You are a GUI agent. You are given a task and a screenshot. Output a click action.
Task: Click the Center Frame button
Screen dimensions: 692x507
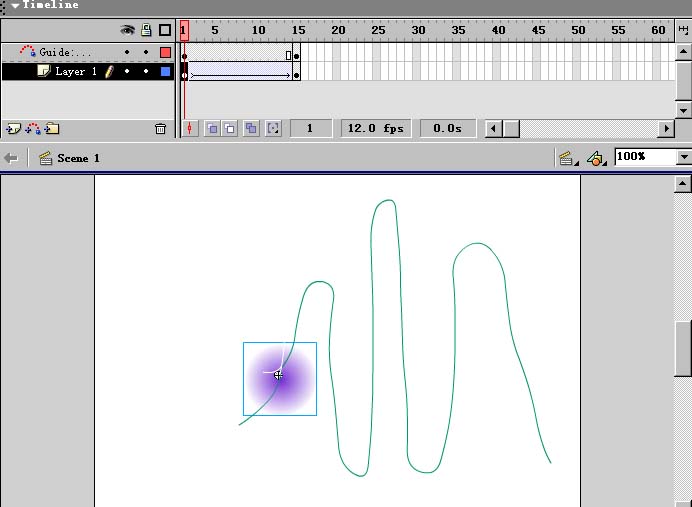pos(190,128)
